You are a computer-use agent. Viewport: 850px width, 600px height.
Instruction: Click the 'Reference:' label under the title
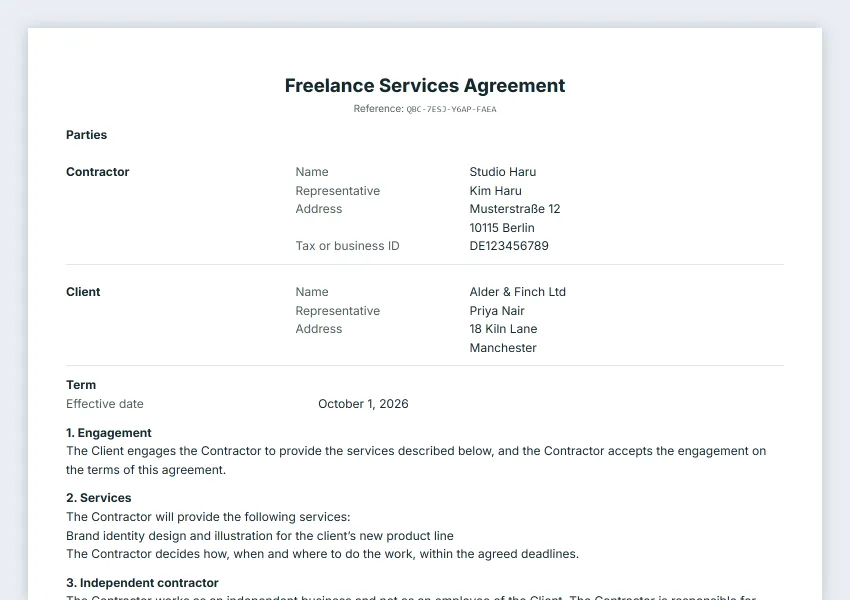tap(378, 108)
